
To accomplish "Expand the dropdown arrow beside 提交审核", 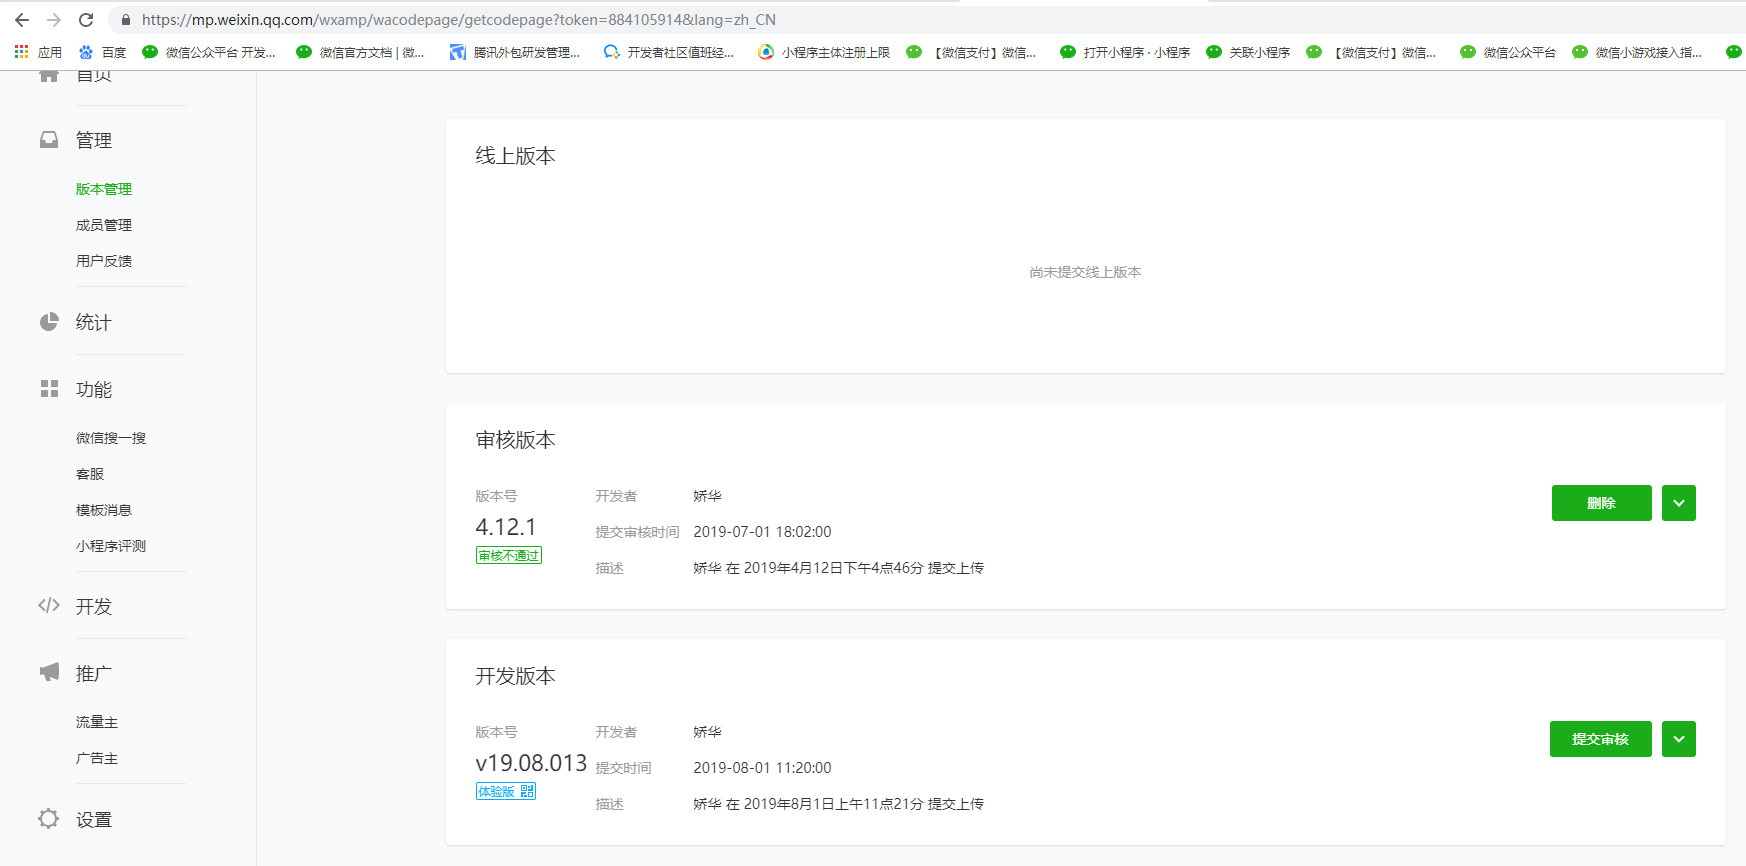I will click(1679, 739).
